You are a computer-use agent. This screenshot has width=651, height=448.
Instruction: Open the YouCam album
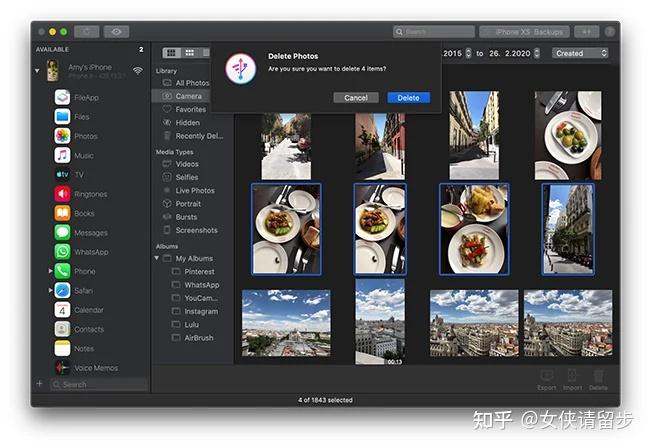(x=195, y=298)
